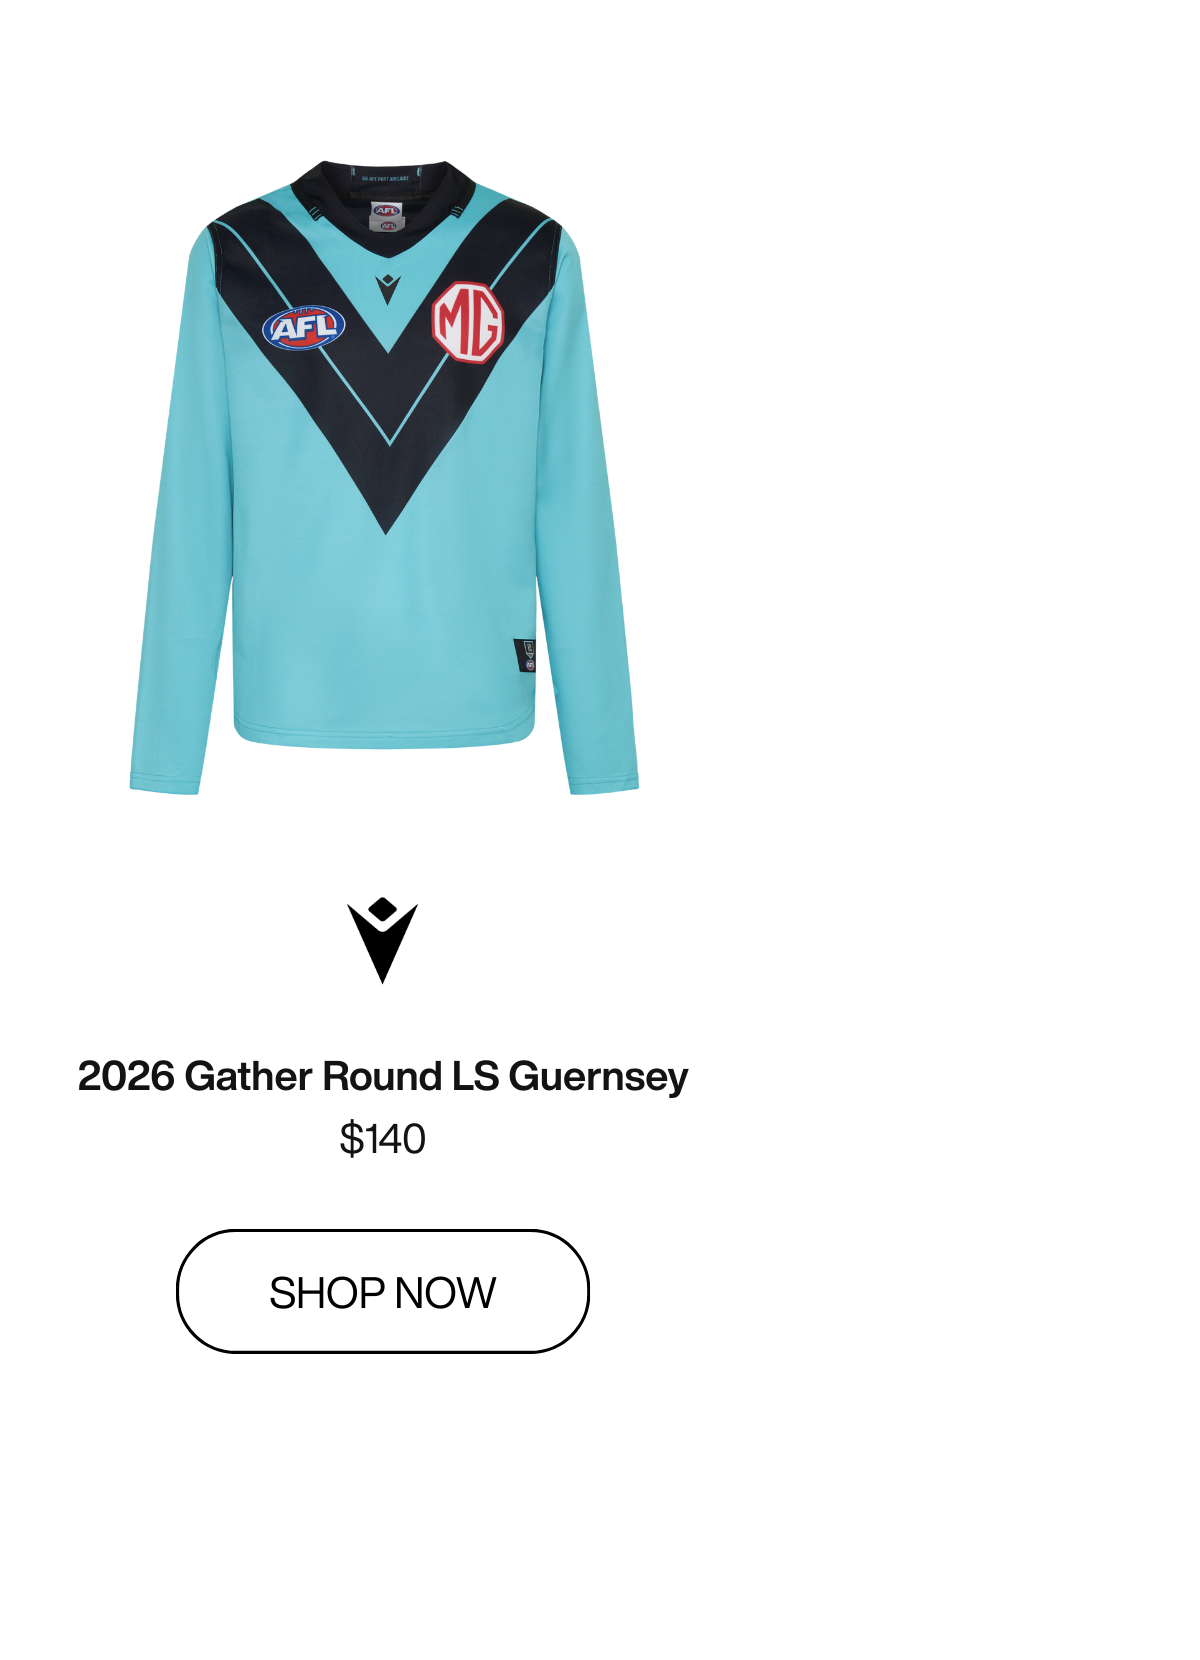This screenshot has height=1660, width=1200.
Task: Open the 2026 Gather Round LS Guernsey title
Action: tap(383, 1076)
